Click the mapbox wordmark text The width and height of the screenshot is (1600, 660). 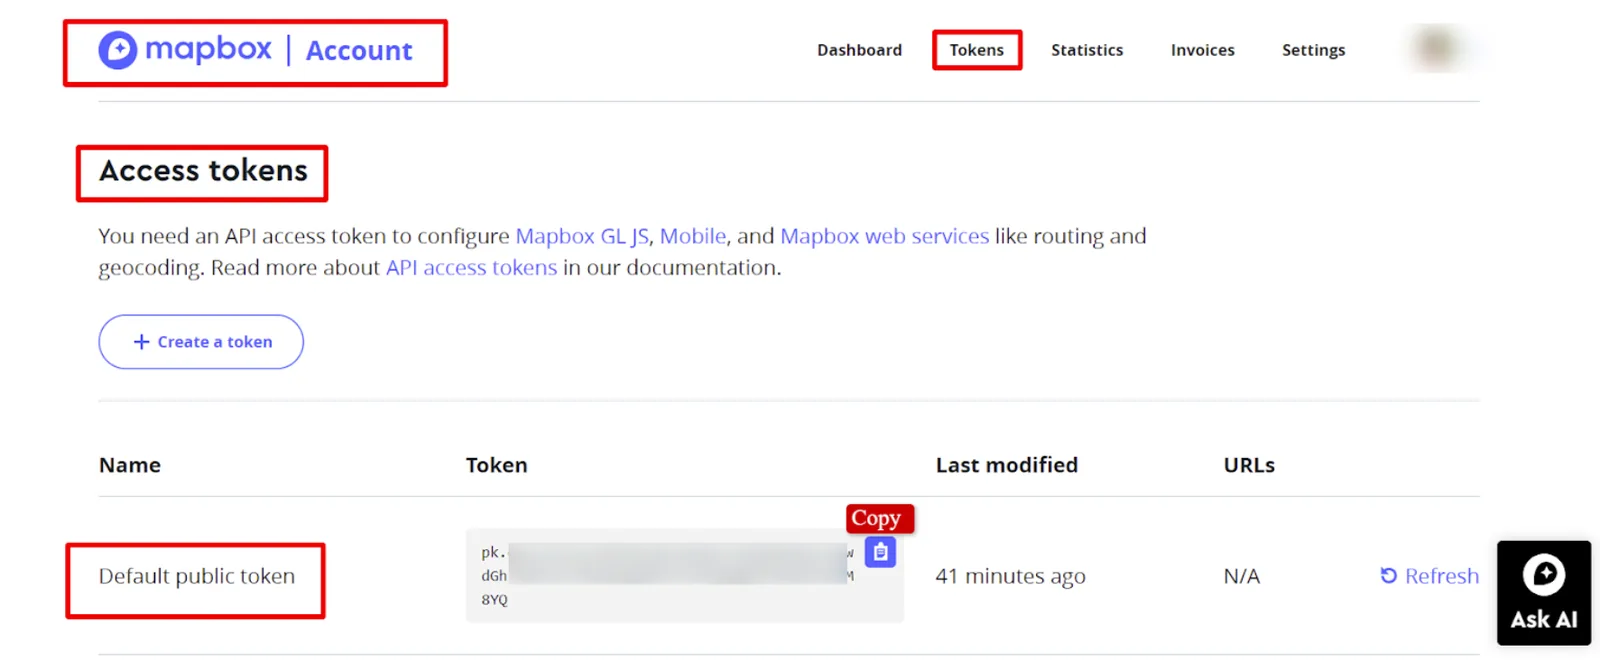click(x=208, y=49)
